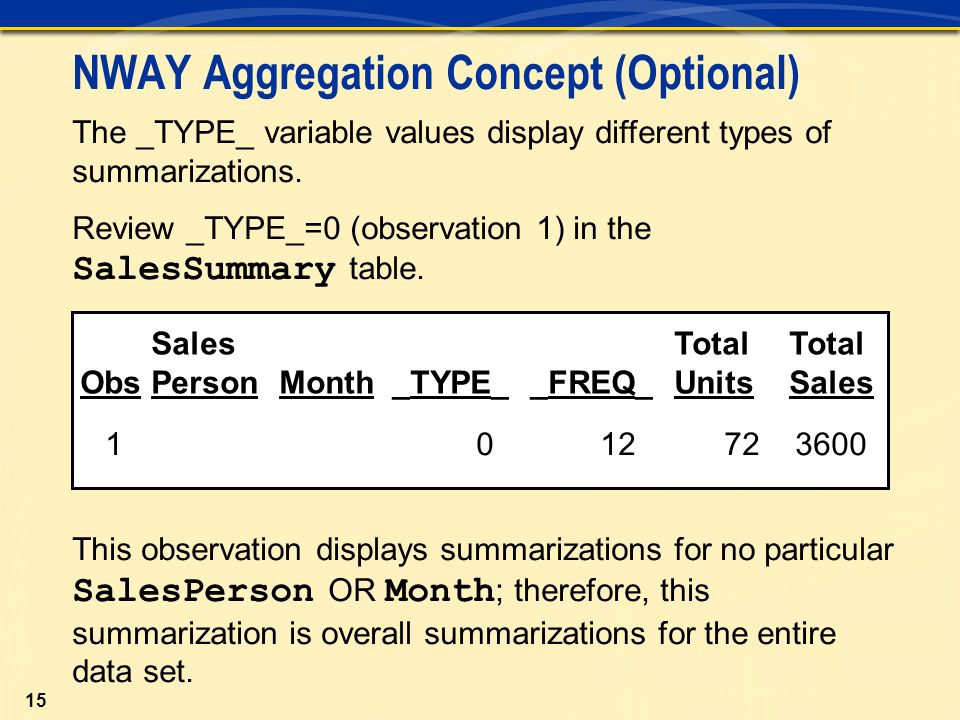Screen dimensions: 960x720
Task: Click the slide number 15
Action: [36, 700]
